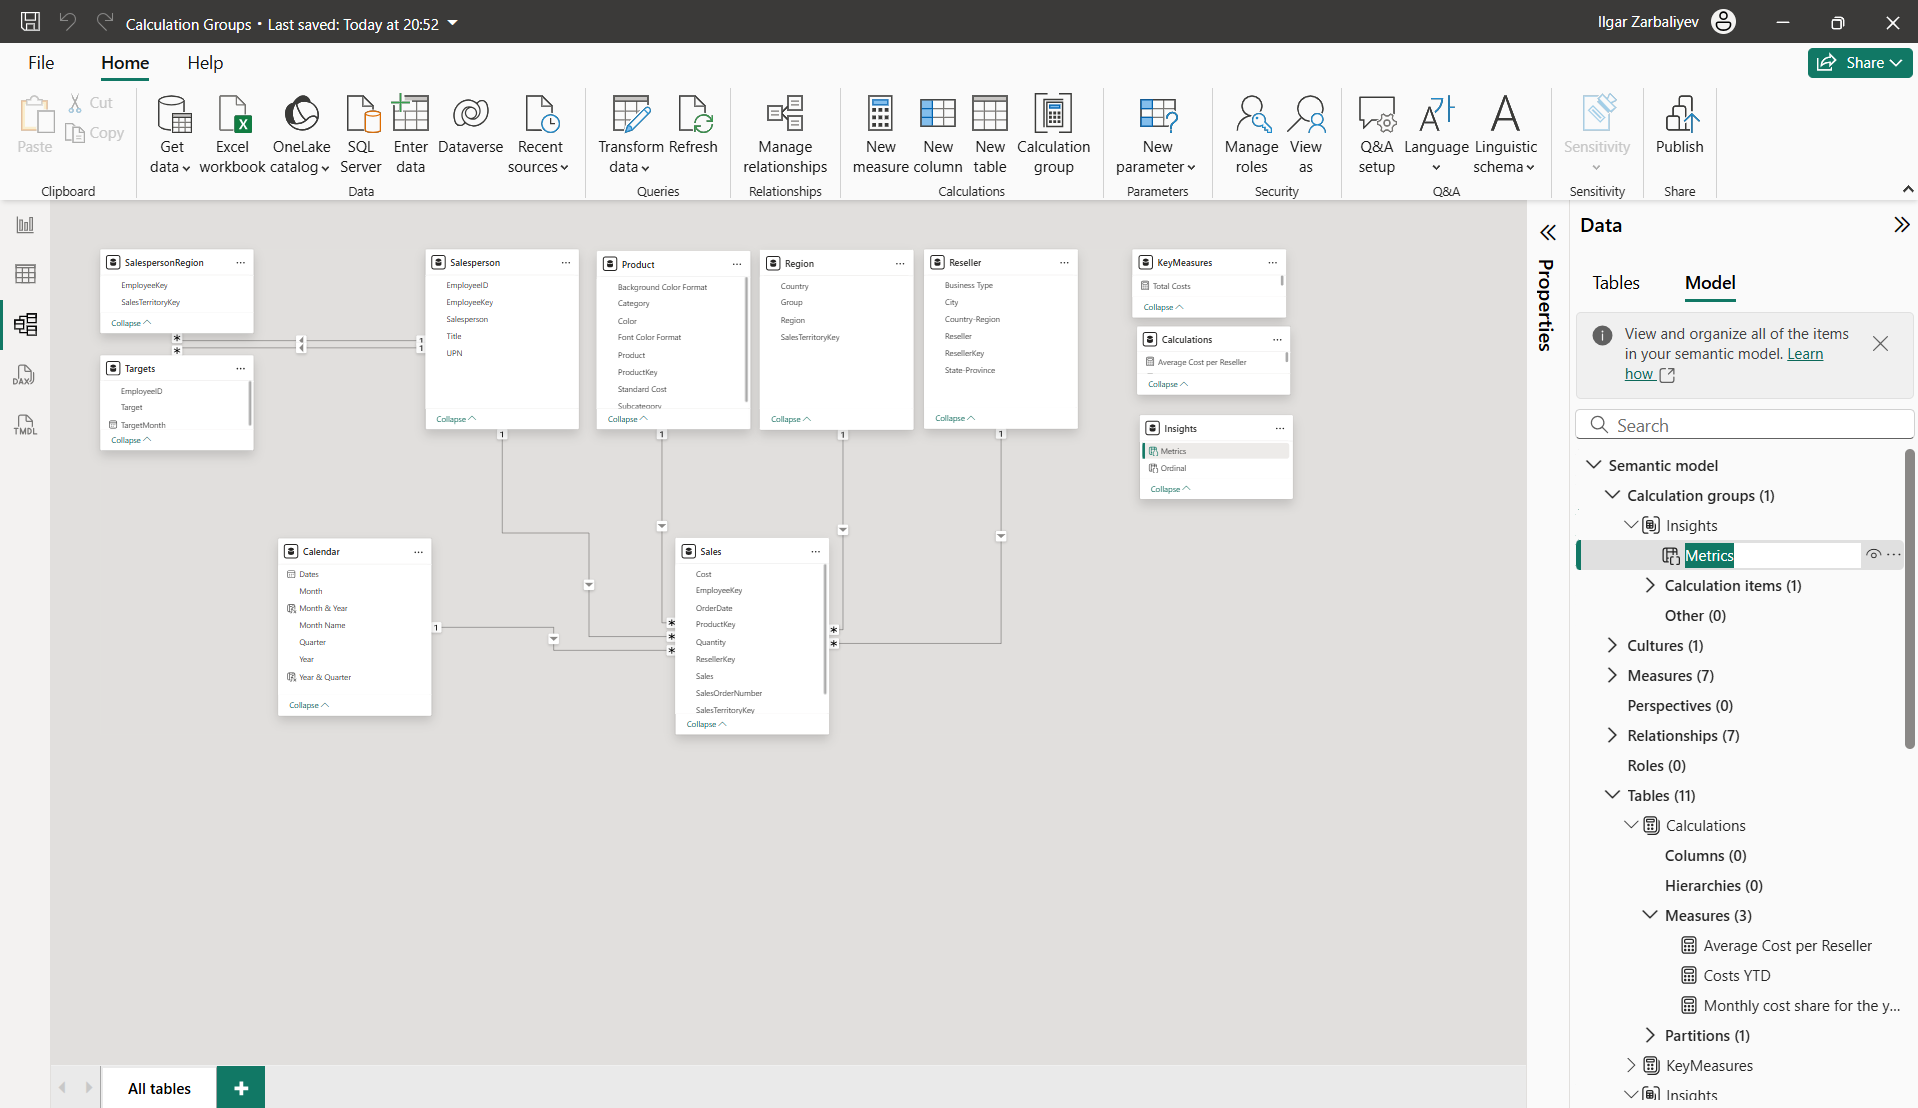
Task: Toggle visibility of the Metrics column
Action: (1873, 555)
